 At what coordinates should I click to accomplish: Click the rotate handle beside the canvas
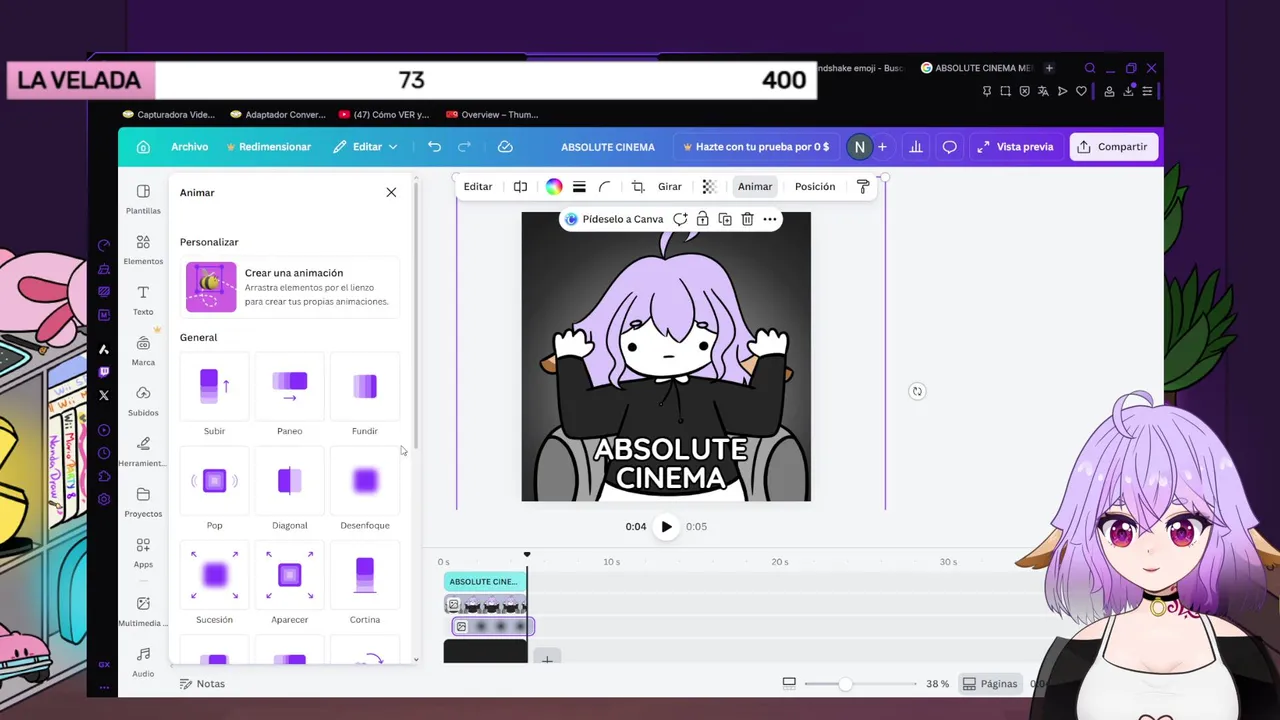click(917, 391)
